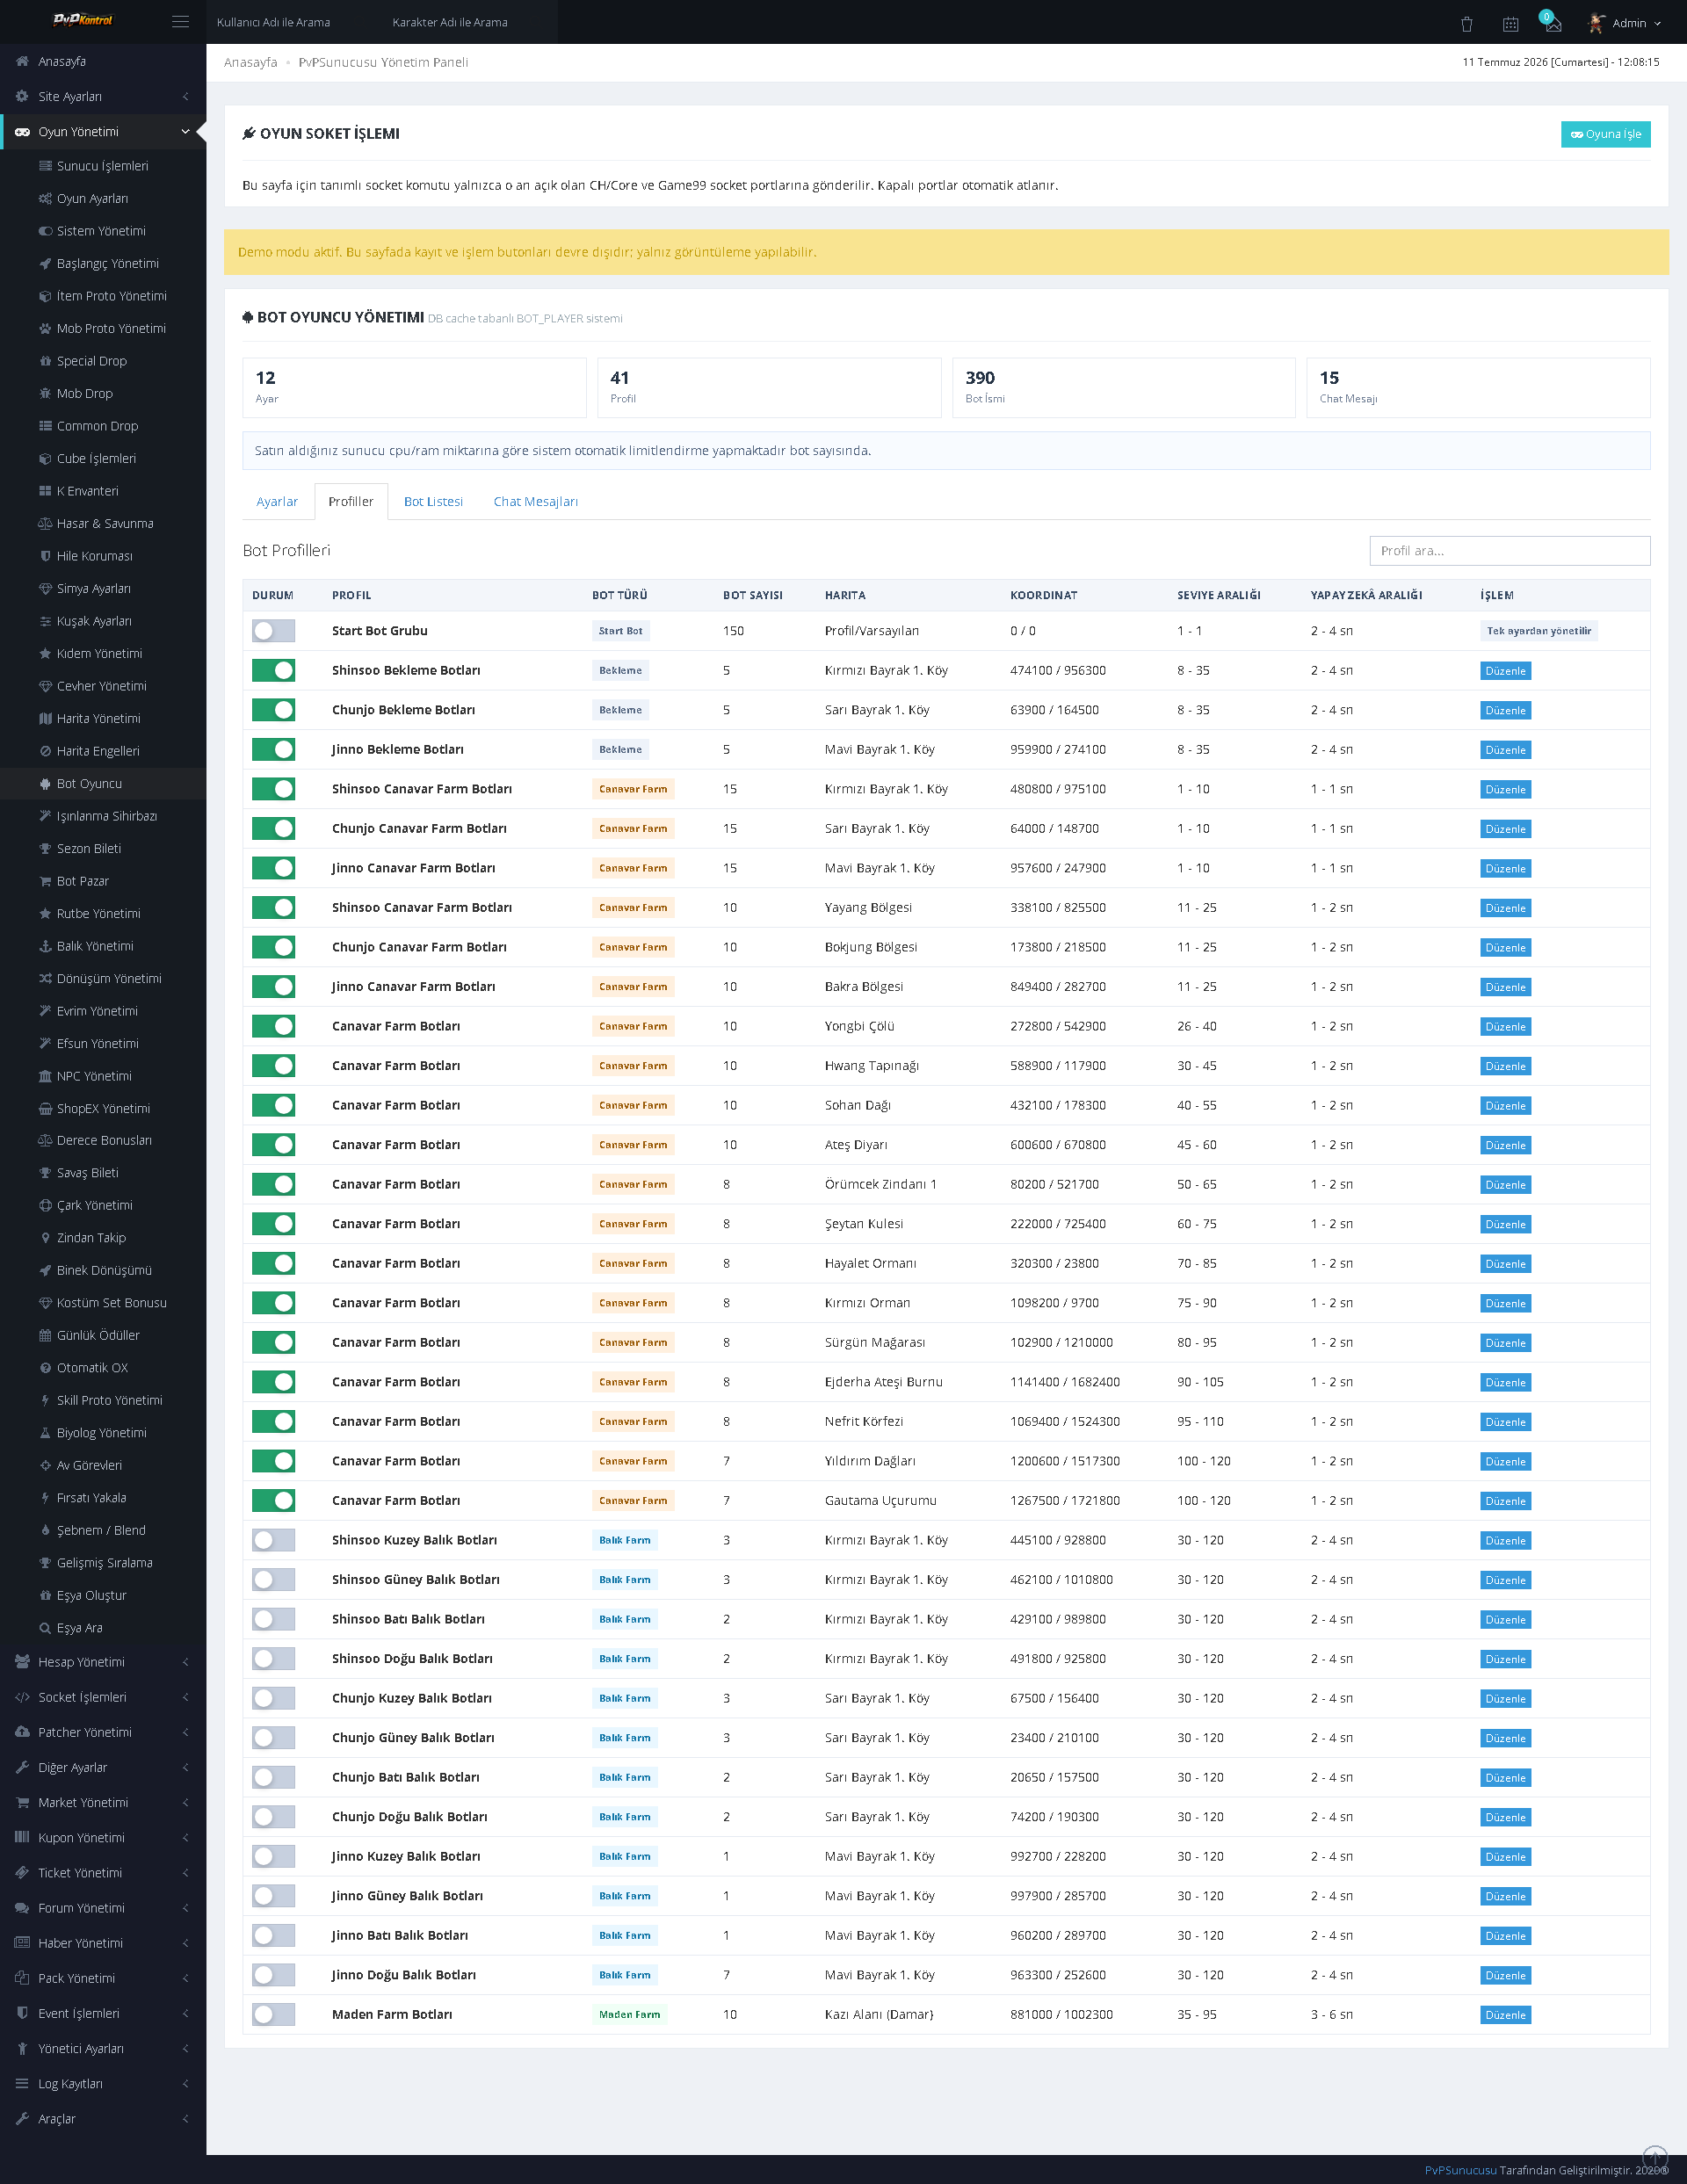Click Düzenle for Maden Farm Botları
1687x2184 pixels.
(1505, 2015)
